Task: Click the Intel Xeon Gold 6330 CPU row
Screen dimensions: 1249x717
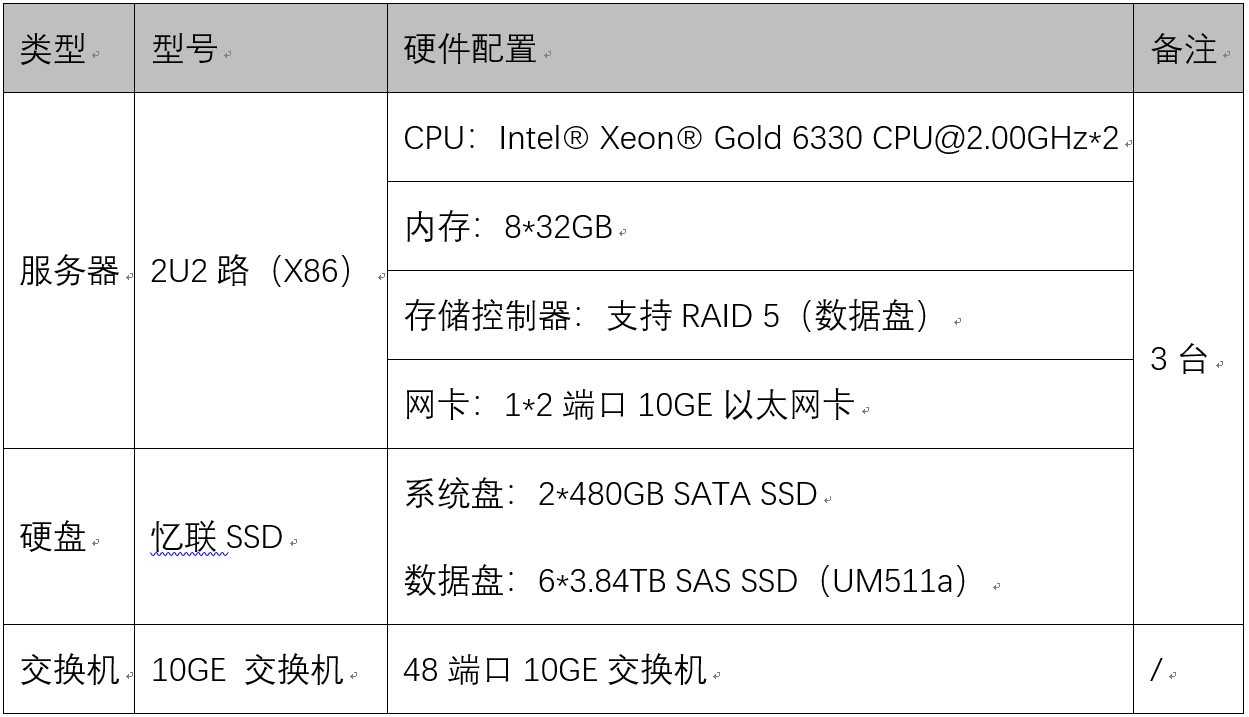Action: click(x=760, y=138)
